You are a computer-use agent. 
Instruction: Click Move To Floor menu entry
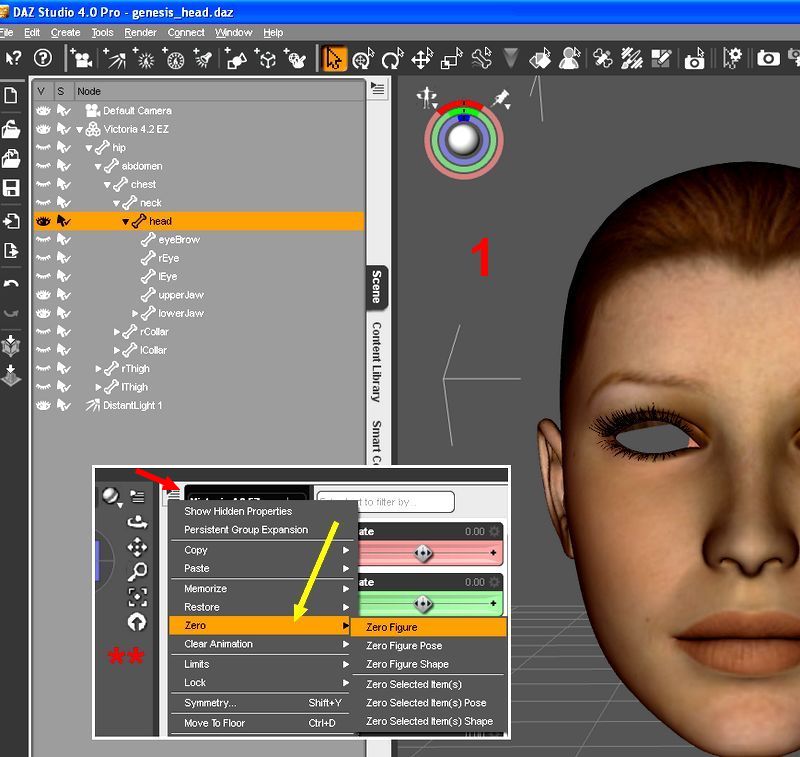pyautogui.click(x=214, y=723)
